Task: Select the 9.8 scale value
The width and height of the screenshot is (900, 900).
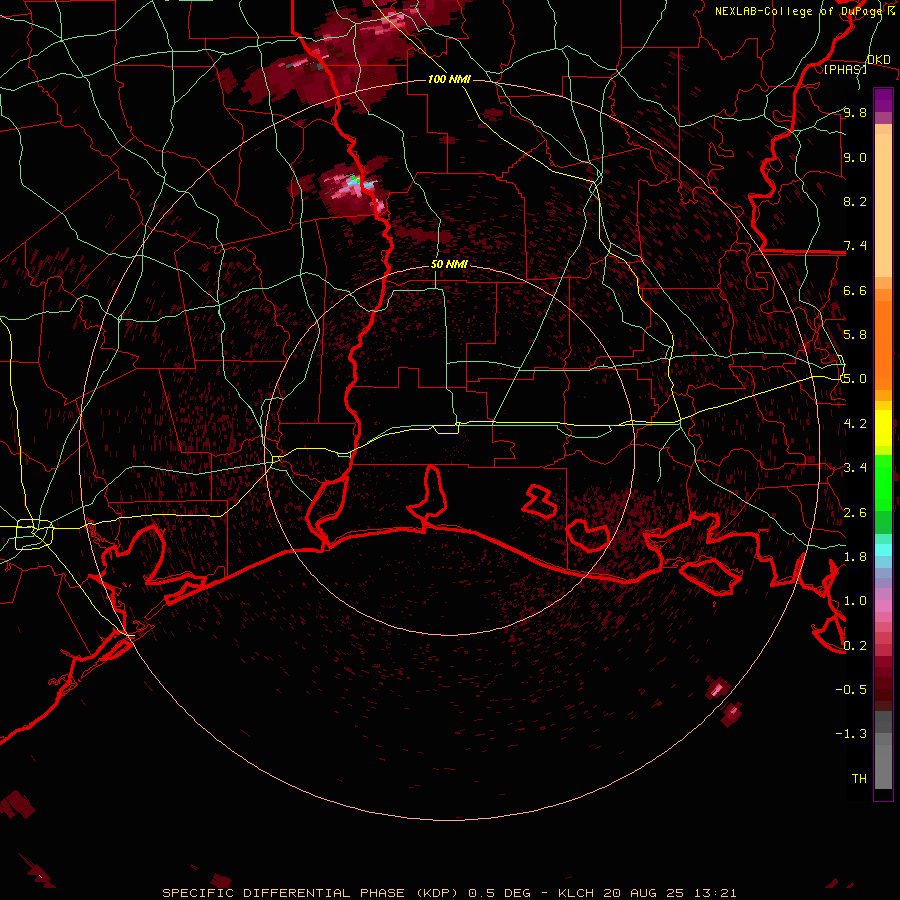Action: [x=855, y=112]
